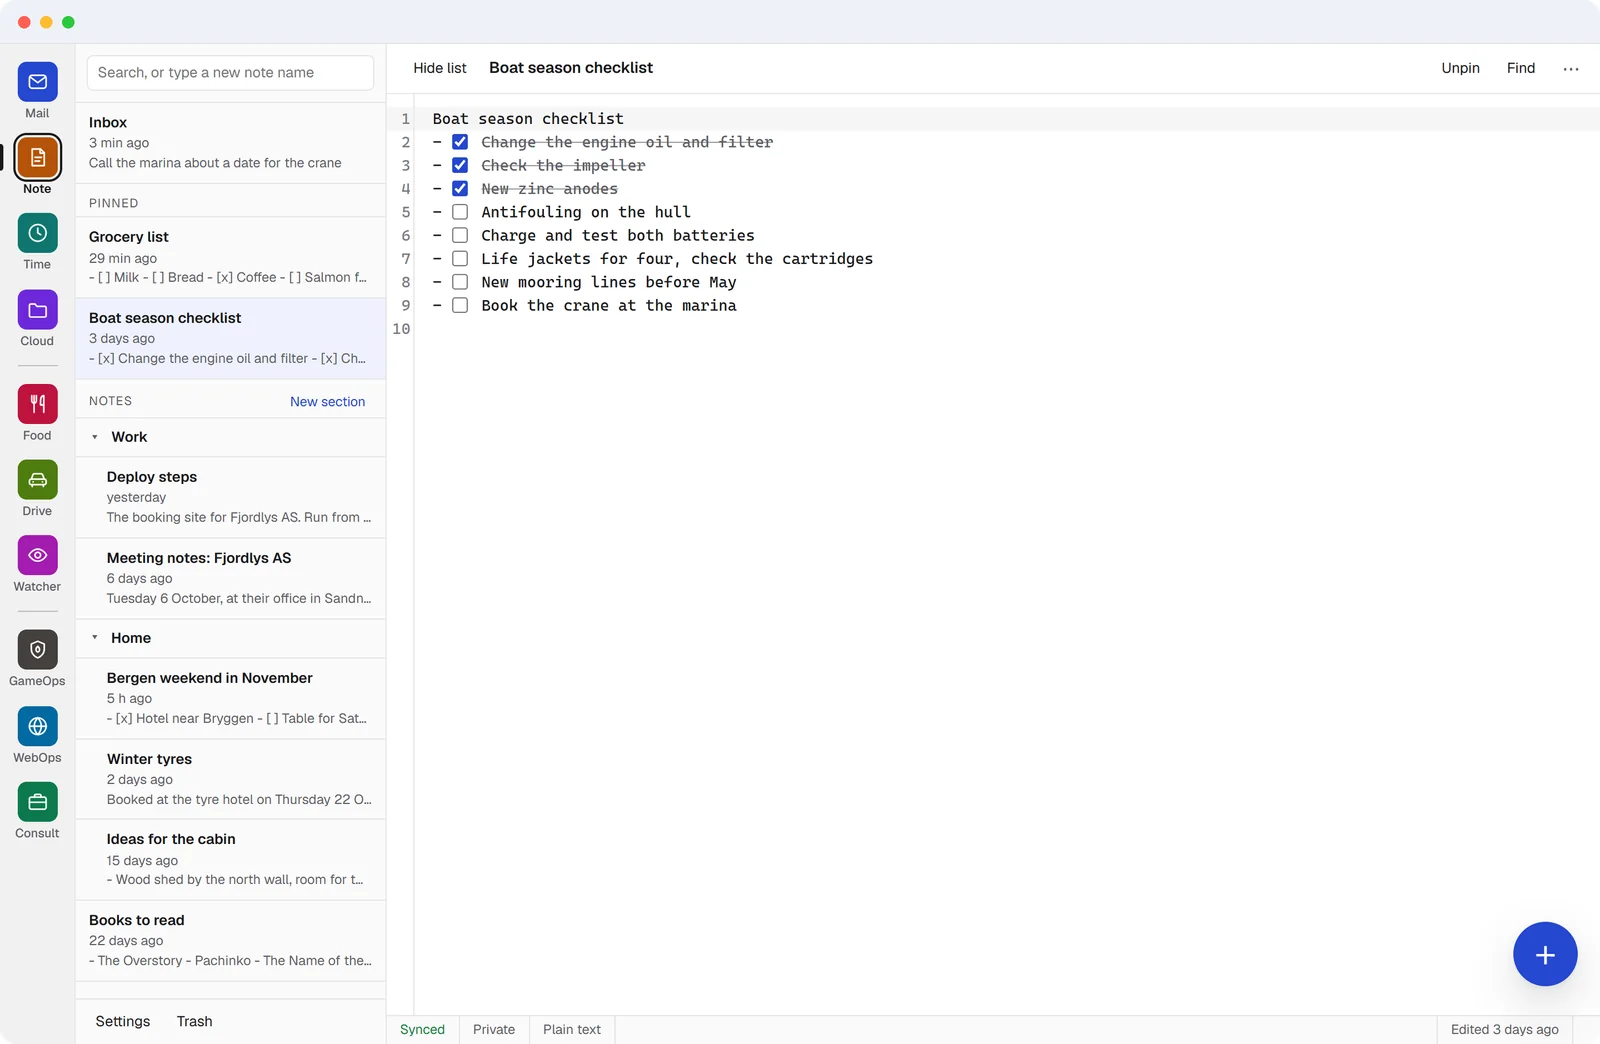Click the Private status entry
Image resolution: width=1600 pixels, height=1044 pixels.
coord(494,1029)
